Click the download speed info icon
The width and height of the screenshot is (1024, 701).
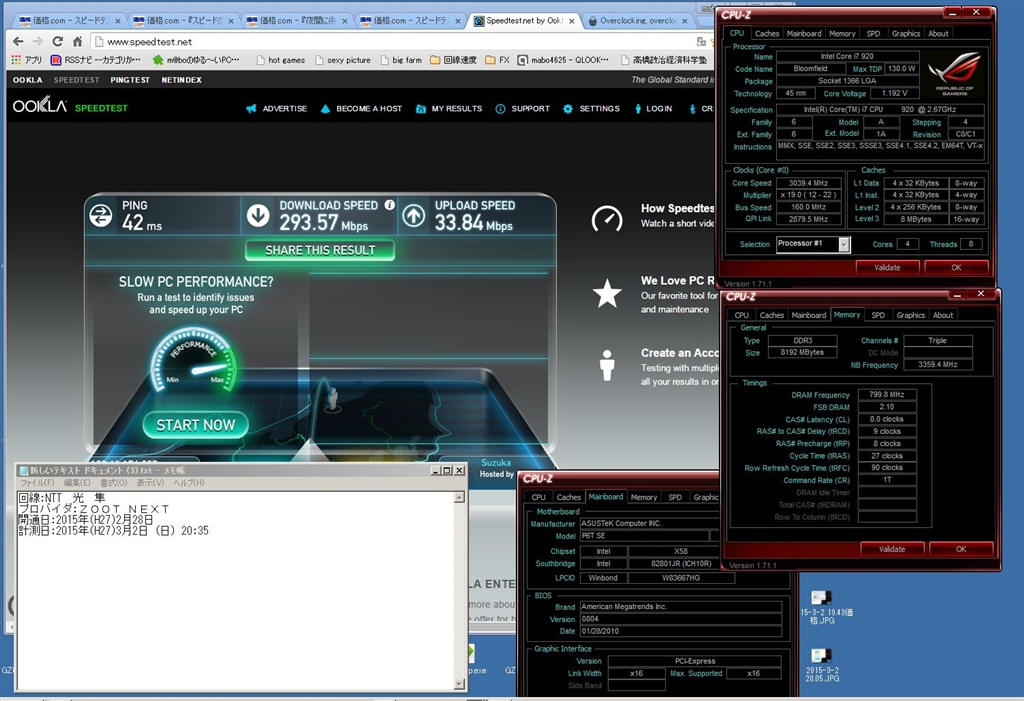pos(389,206)
